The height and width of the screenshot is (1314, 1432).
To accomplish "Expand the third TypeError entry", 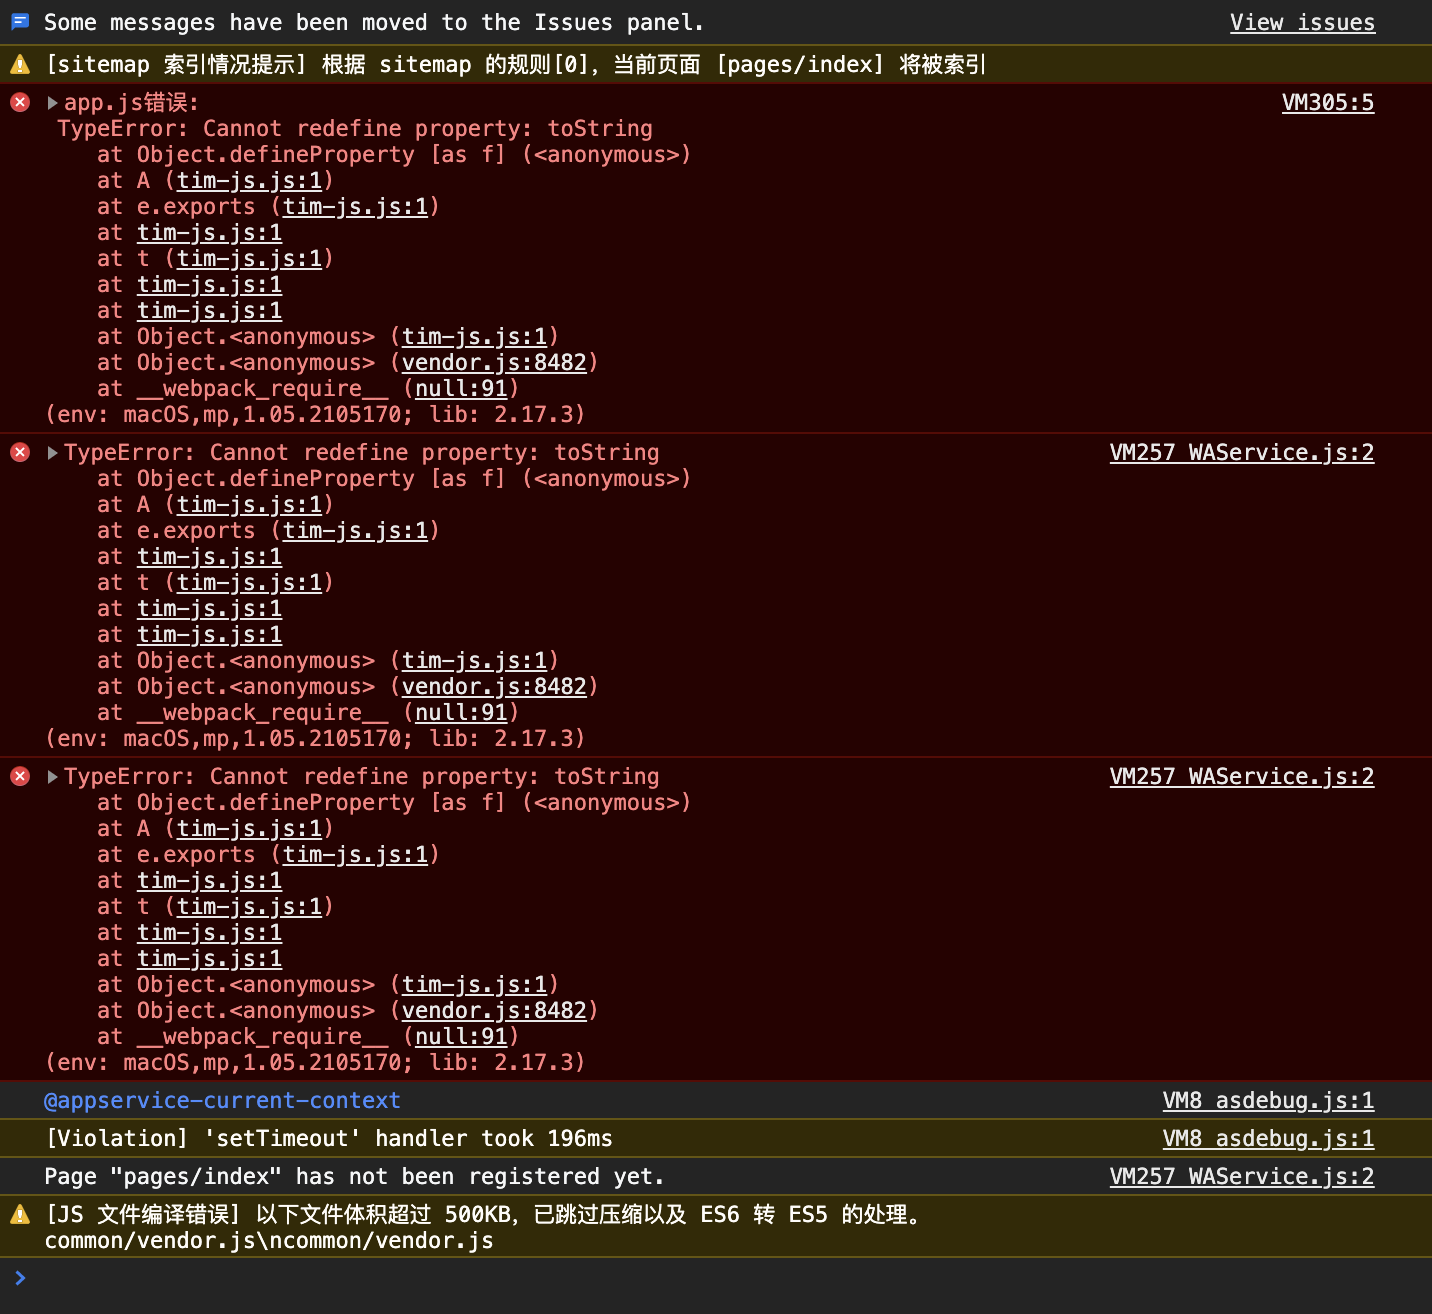I will pos(52,777).
